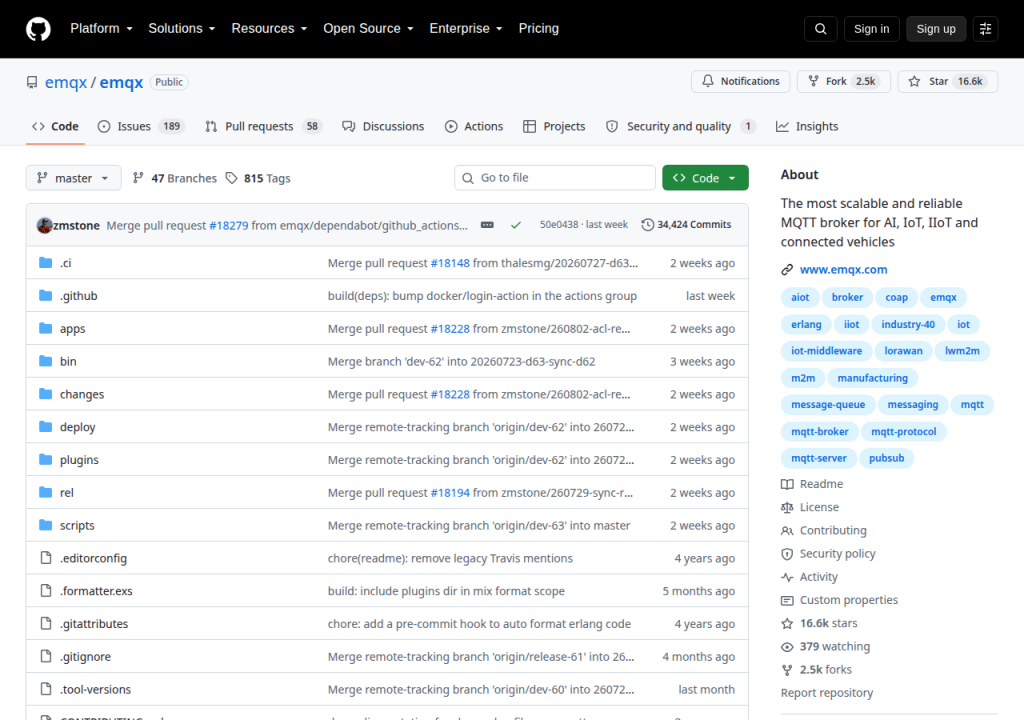Click the Sign in button
Viewport: 1024px width, 720px height.
pos(871,29)
